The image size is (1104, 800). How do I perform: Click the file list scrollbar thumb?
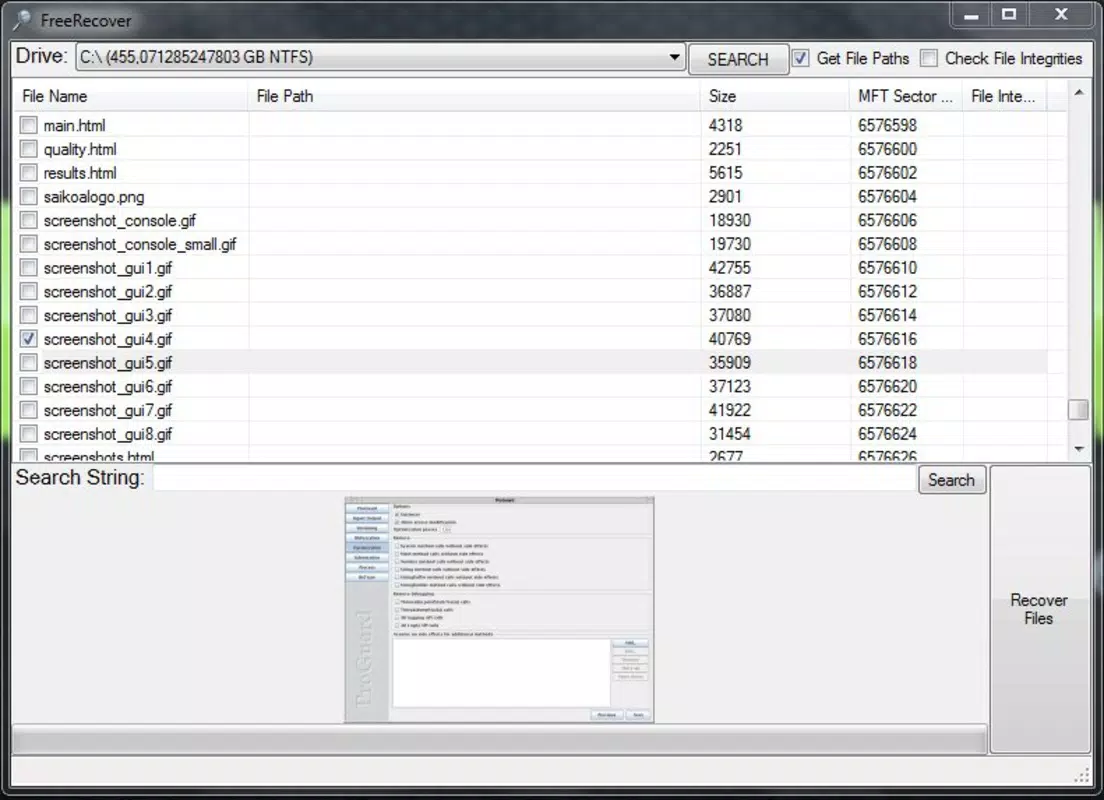[x=1079, y=410]
